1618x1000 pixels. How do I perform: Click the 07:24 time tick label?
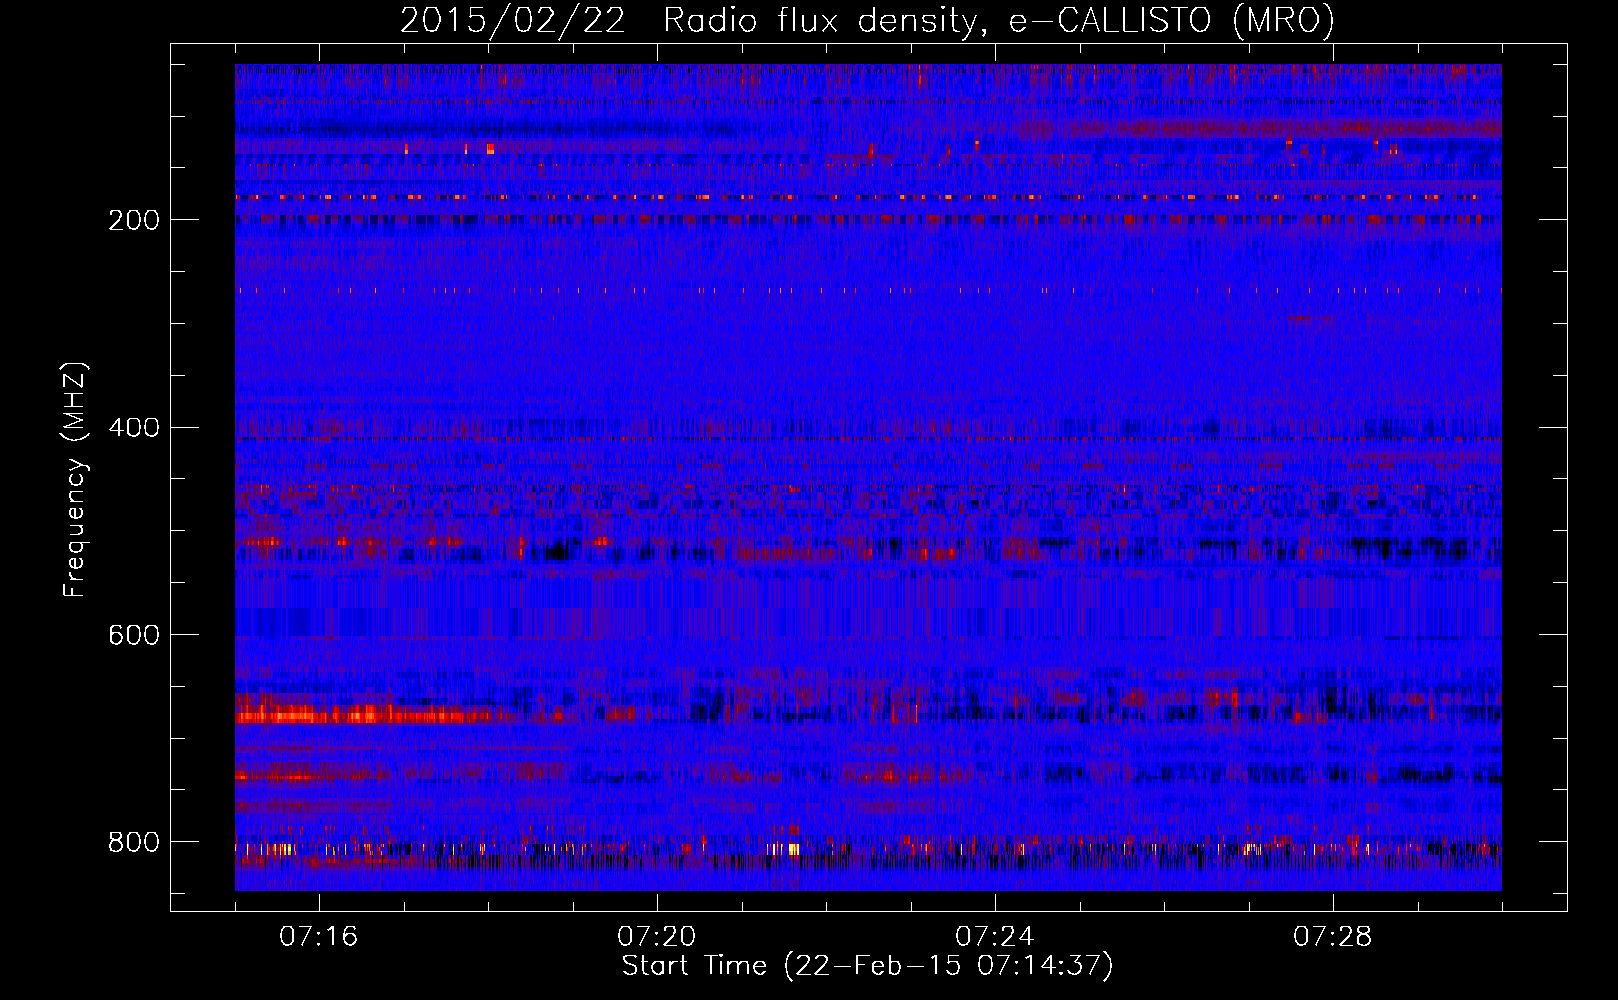(x=995, y=937)
